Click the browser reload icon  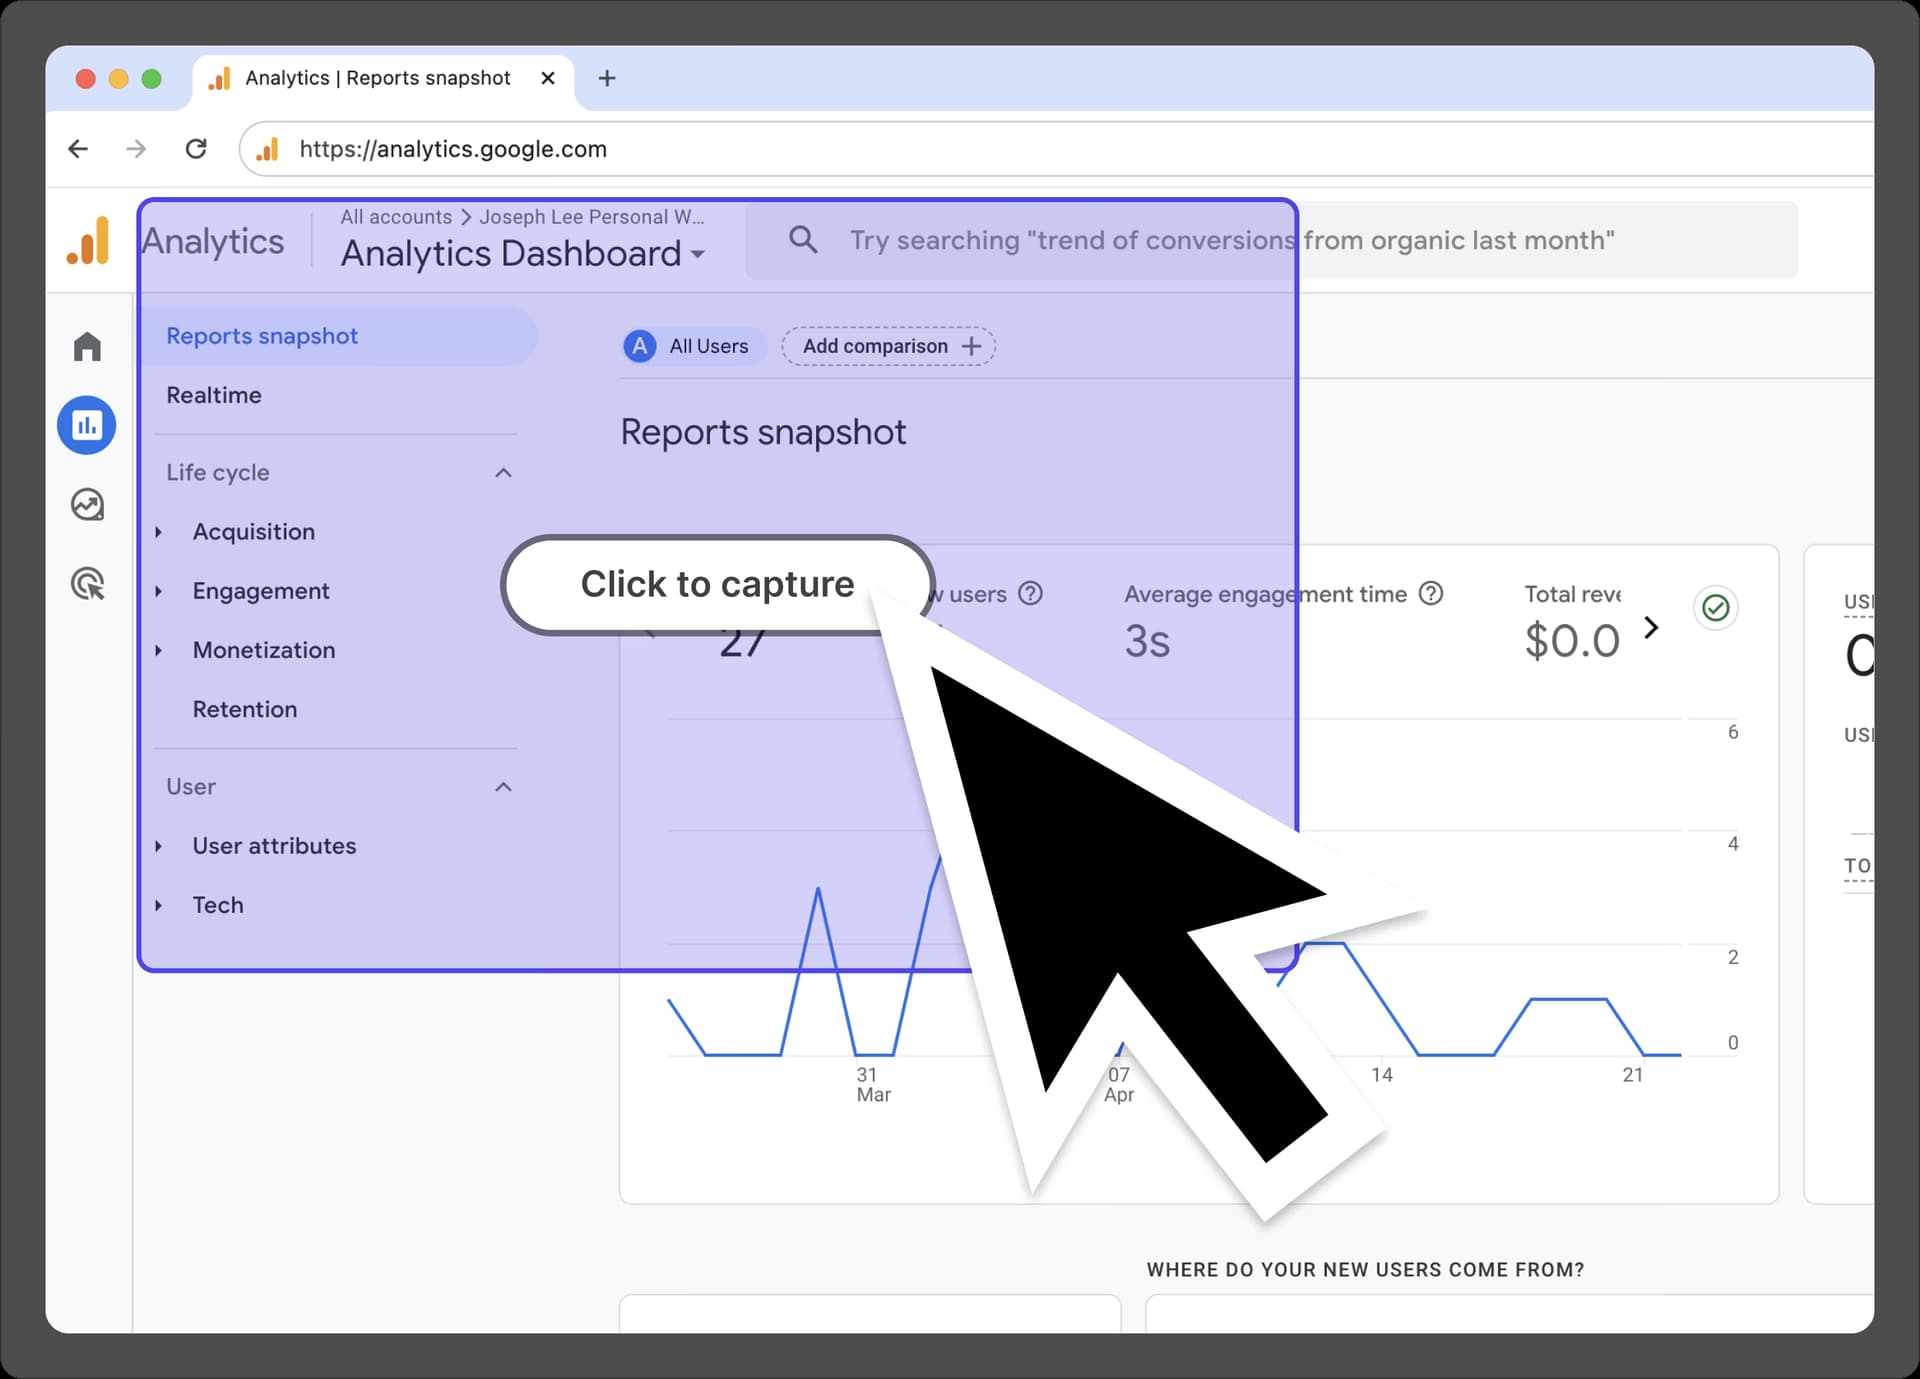click(196, 149)
